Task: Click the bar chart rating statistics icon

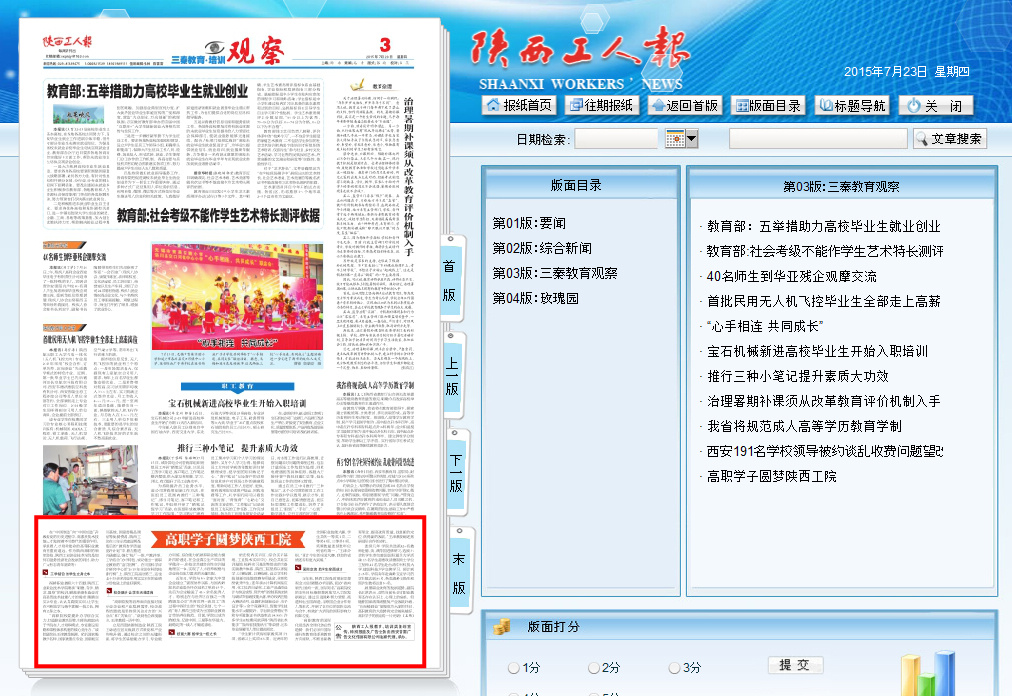Action: pyautogui.click(x=928, y=674)
